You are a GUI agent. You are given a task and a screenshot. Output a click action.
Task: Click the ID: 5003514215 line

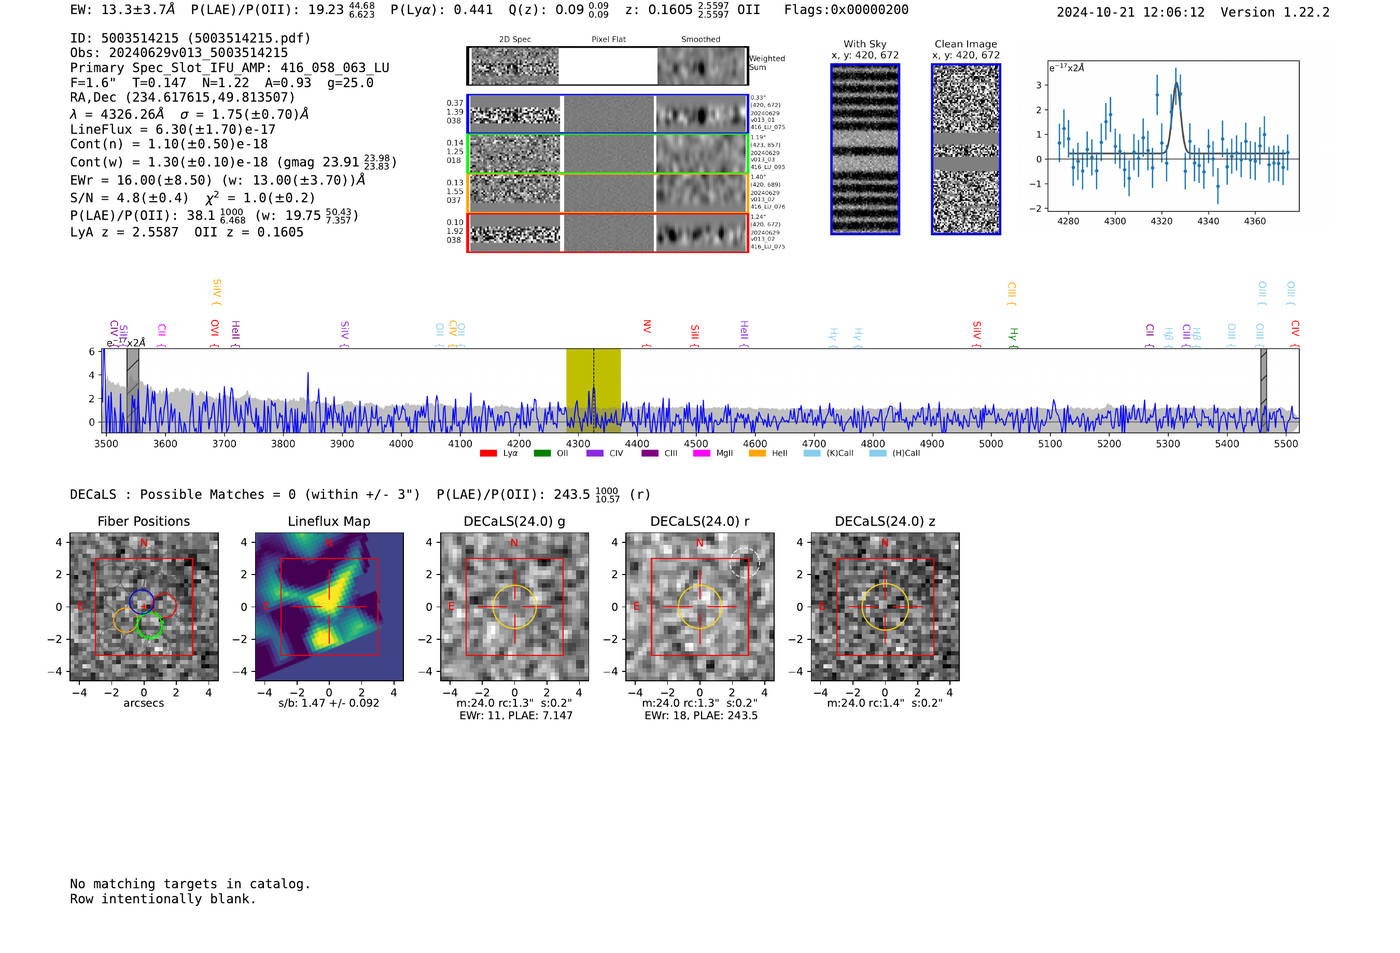[190, 38]
